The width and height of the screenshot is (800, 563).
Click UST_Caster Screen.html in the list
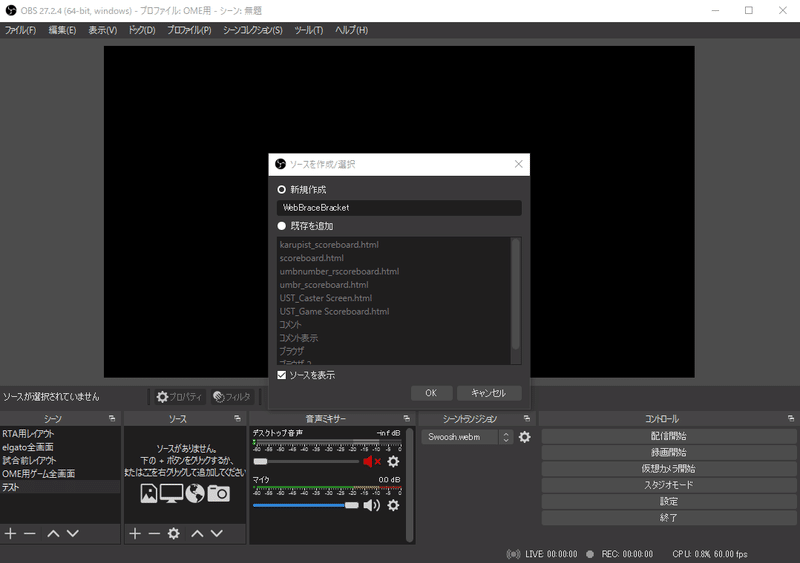click(x=326, y=298)
